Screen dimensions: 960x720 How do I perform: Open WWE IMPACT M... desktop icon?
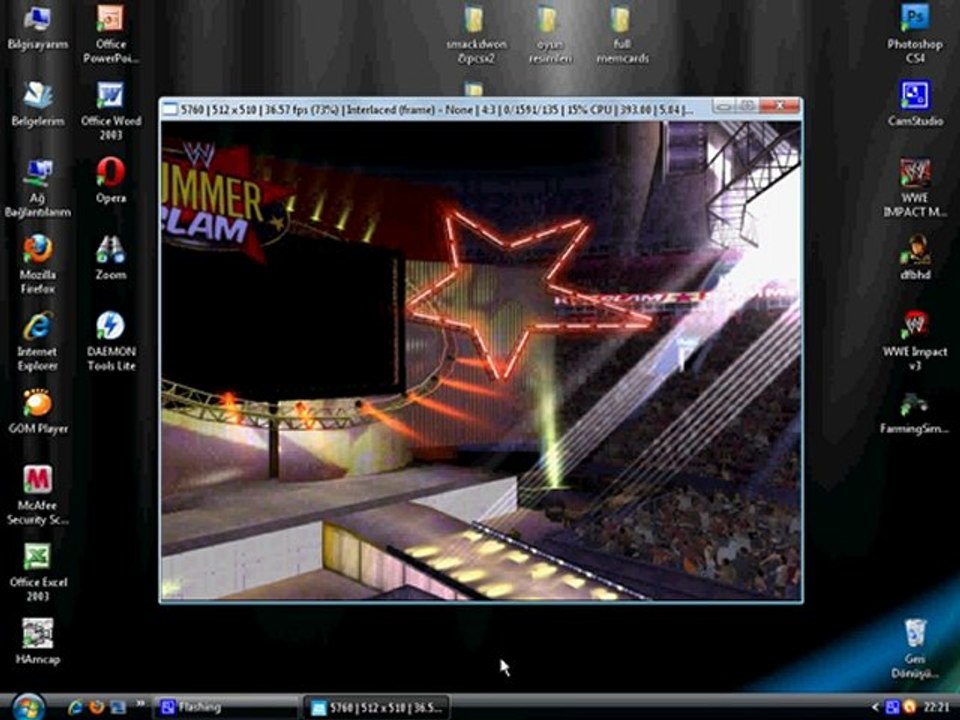click(915, 188)
